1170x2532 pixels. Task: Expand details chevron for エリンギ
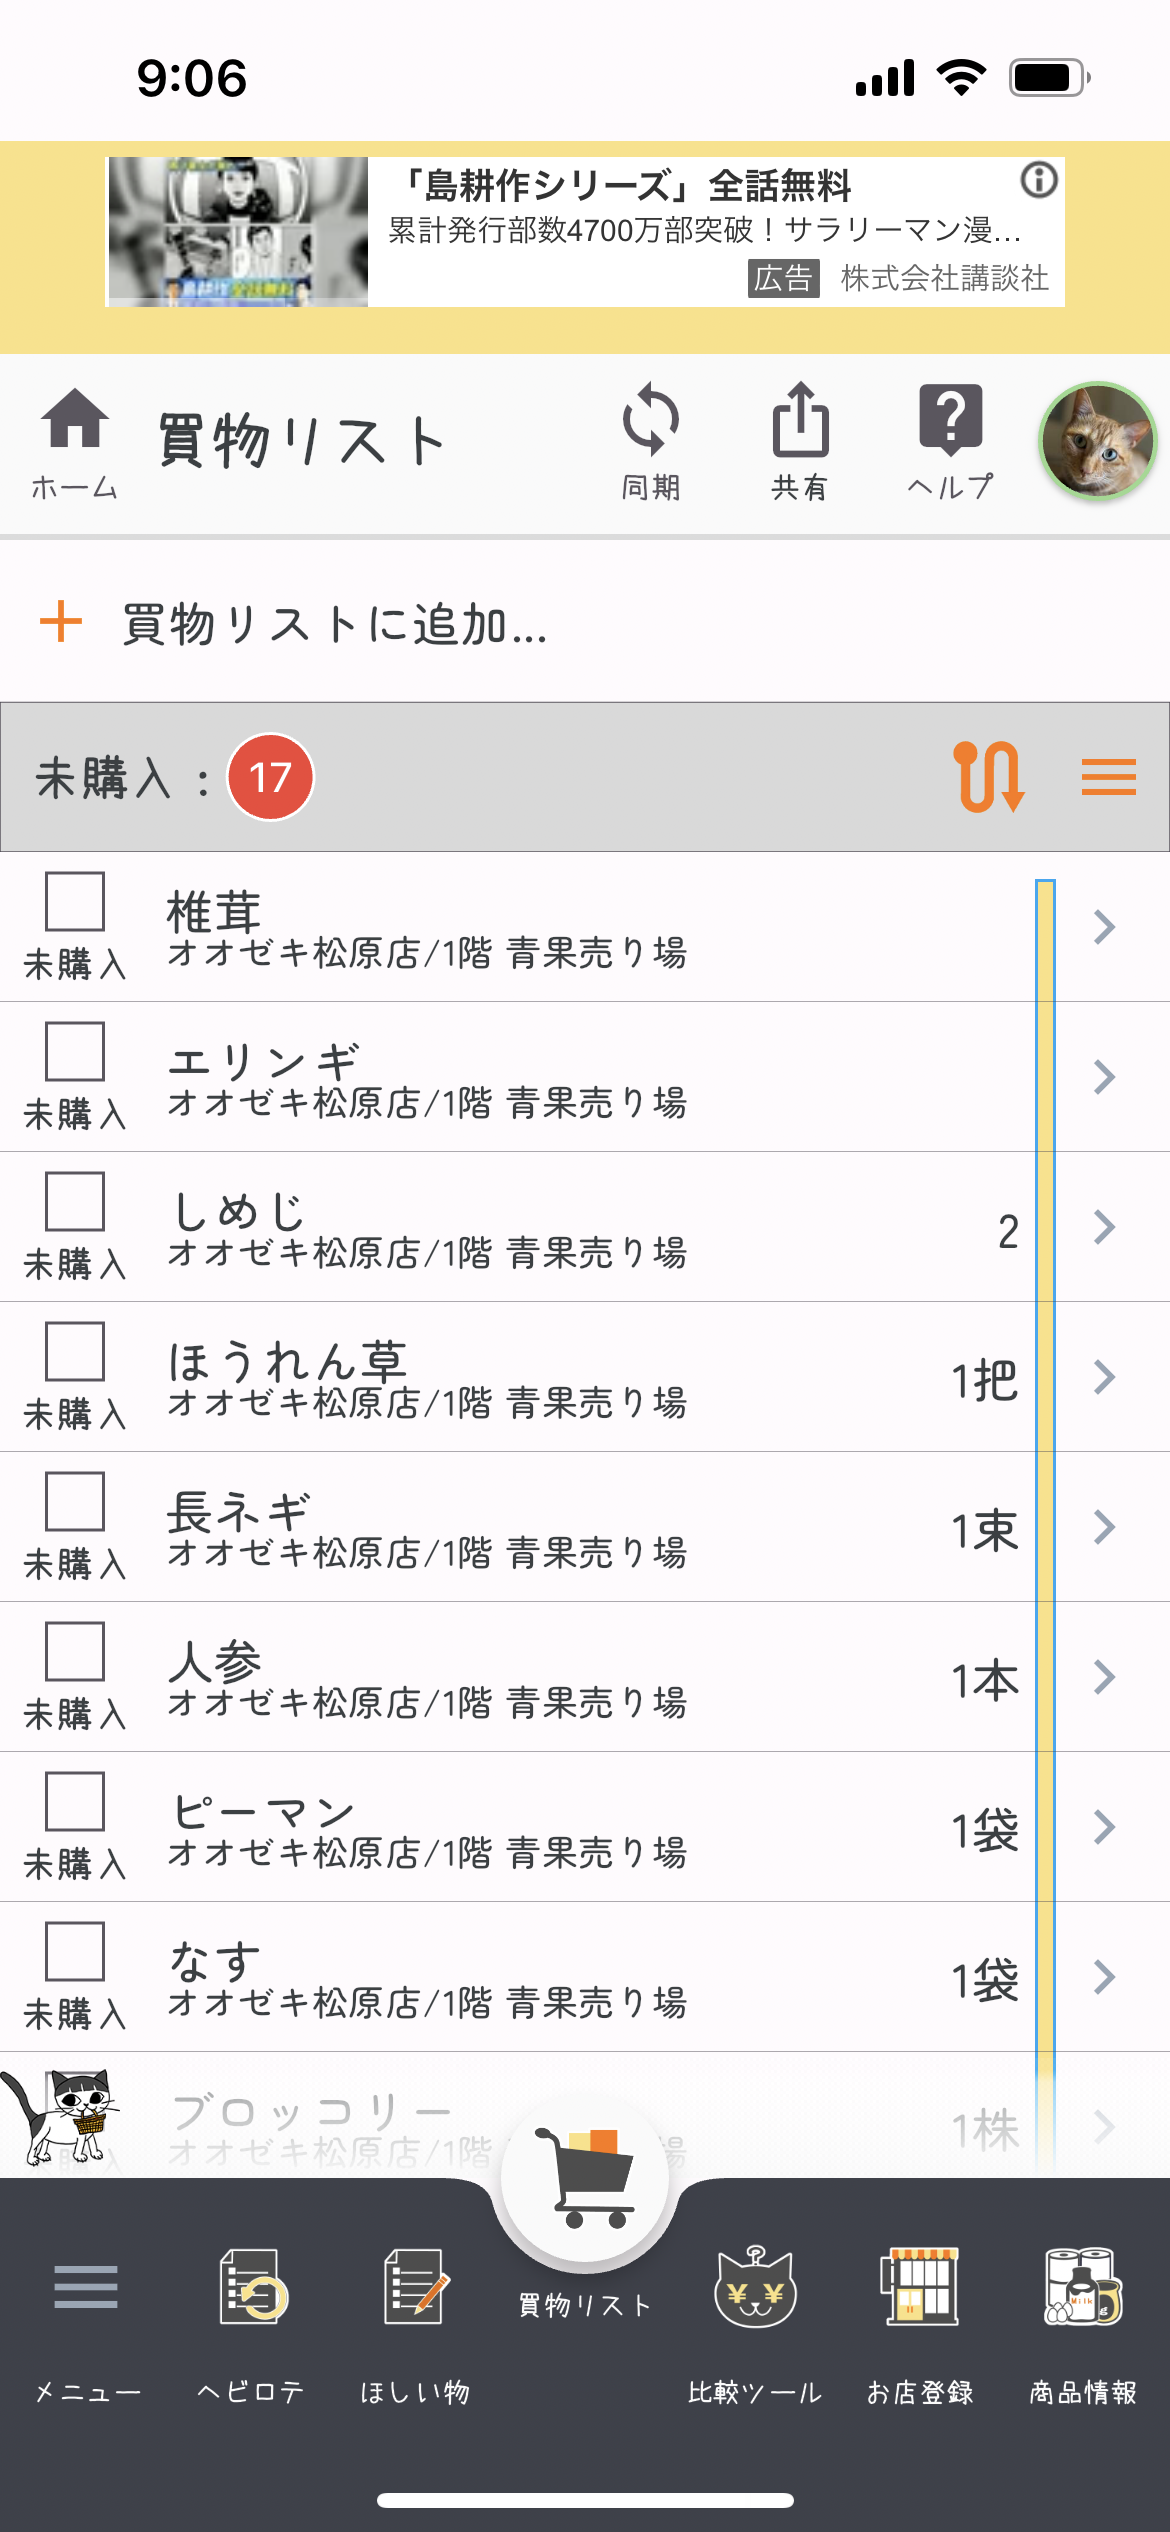(x=1104, y=1077)
